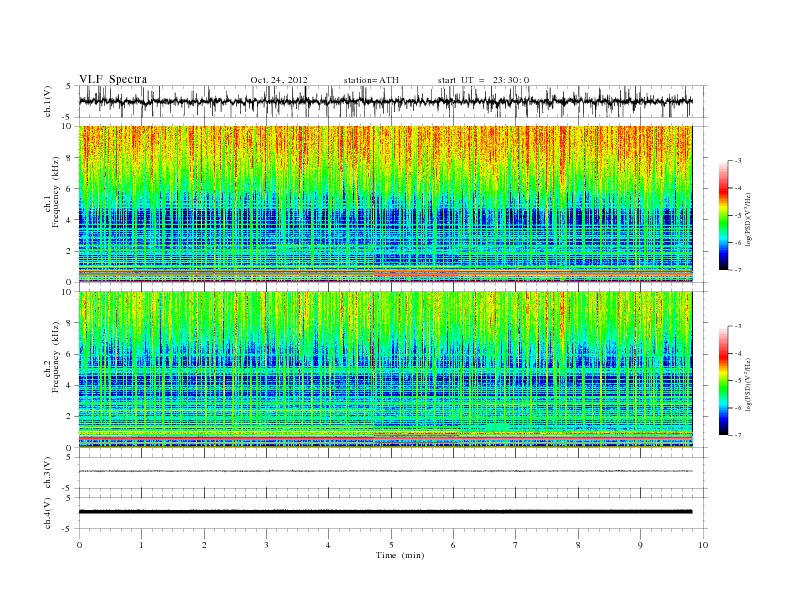This screenshot has width=792, height=612.
Task: Click time axis tick label "8"
Action: pyautogui.click(x=578, y=545)
